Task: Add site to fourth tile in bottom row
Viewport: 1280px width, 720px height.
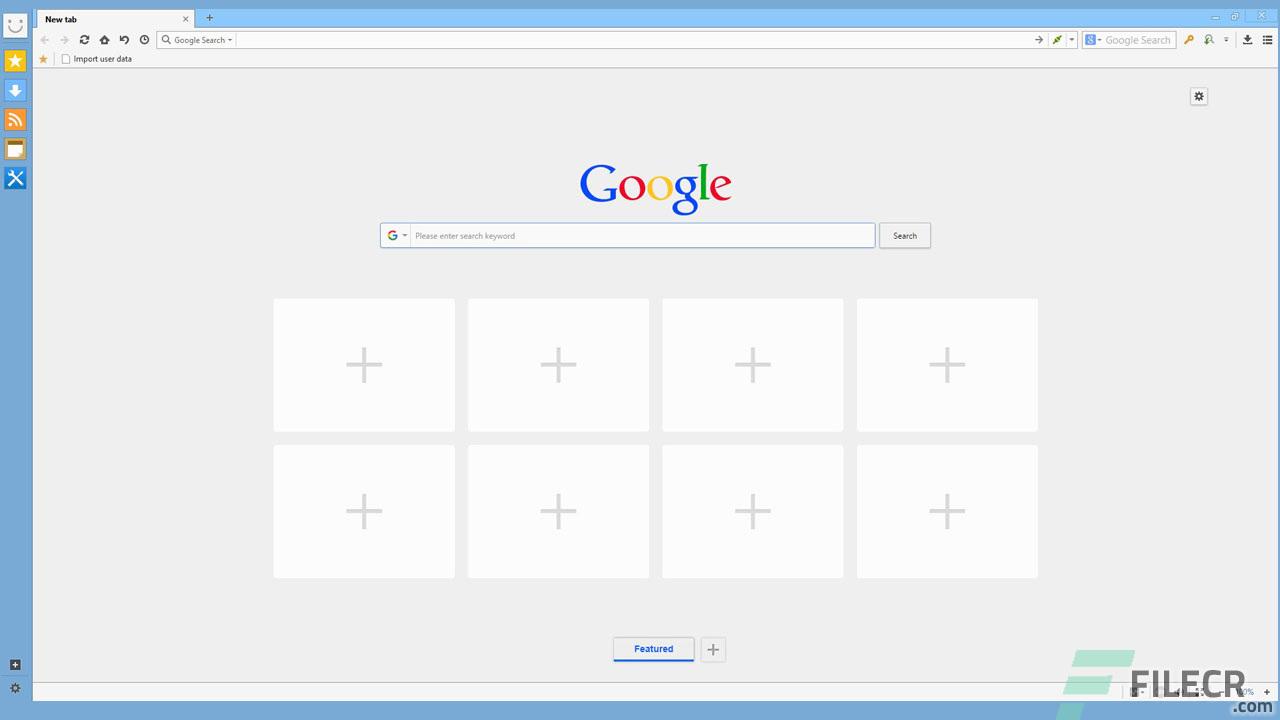Action: coord(947,511)
